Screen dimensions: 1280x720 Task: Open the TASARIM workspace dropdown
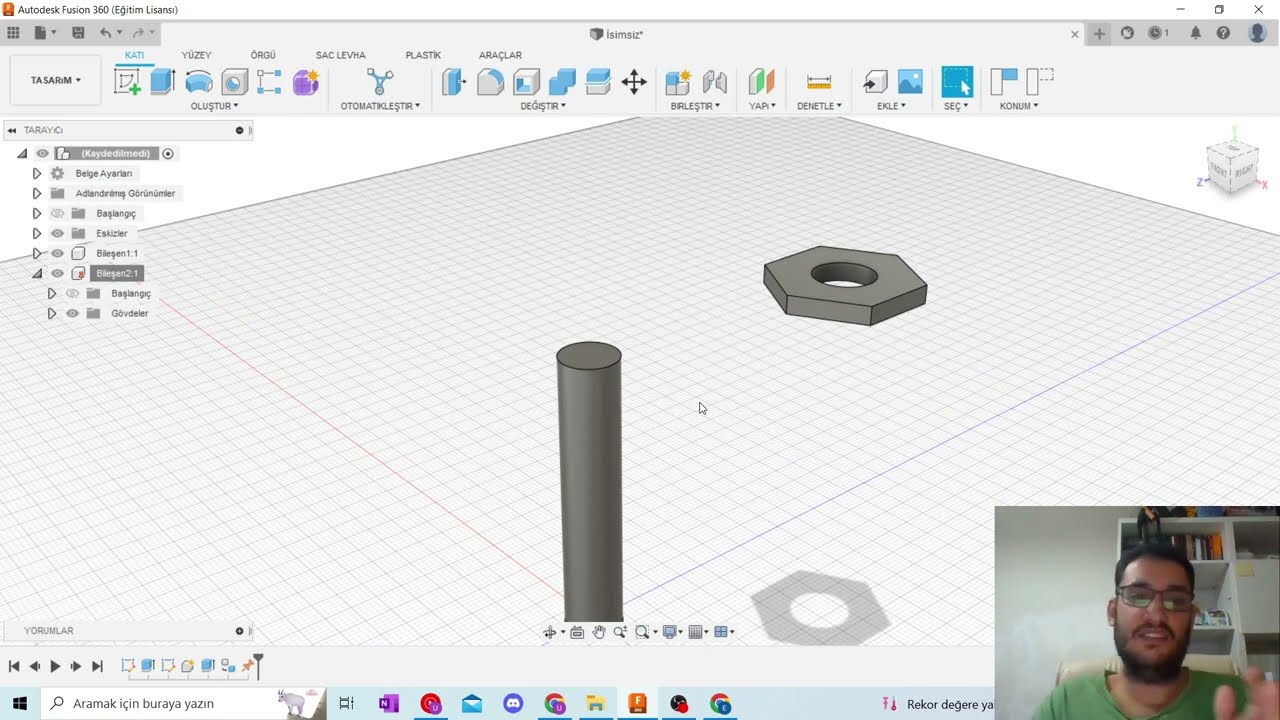pos(55,80)
